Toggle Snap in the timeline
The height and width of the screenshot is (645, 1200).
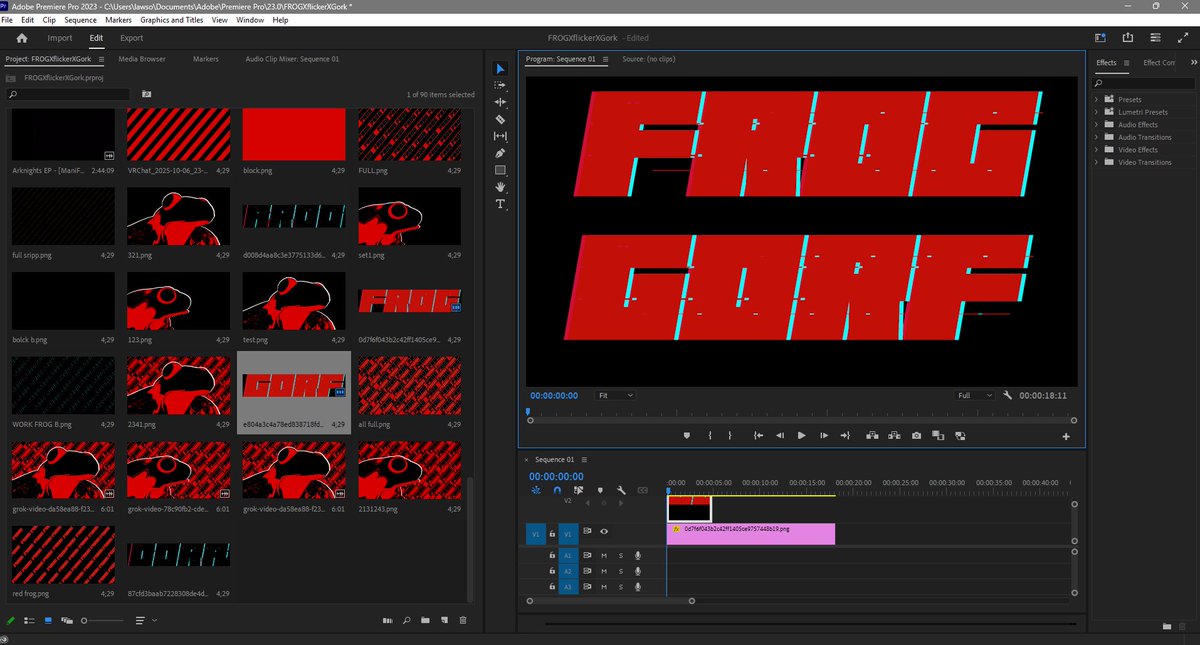(x=557, y=491)
